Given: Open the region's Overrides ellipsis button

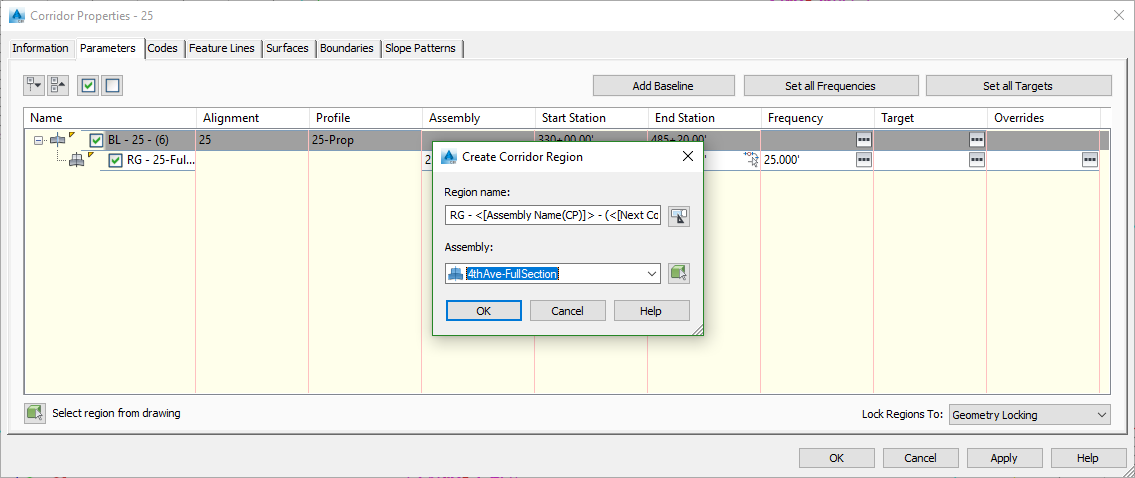Looking at the screenshot, I should pyautogui.click(x=1089, y=160).
